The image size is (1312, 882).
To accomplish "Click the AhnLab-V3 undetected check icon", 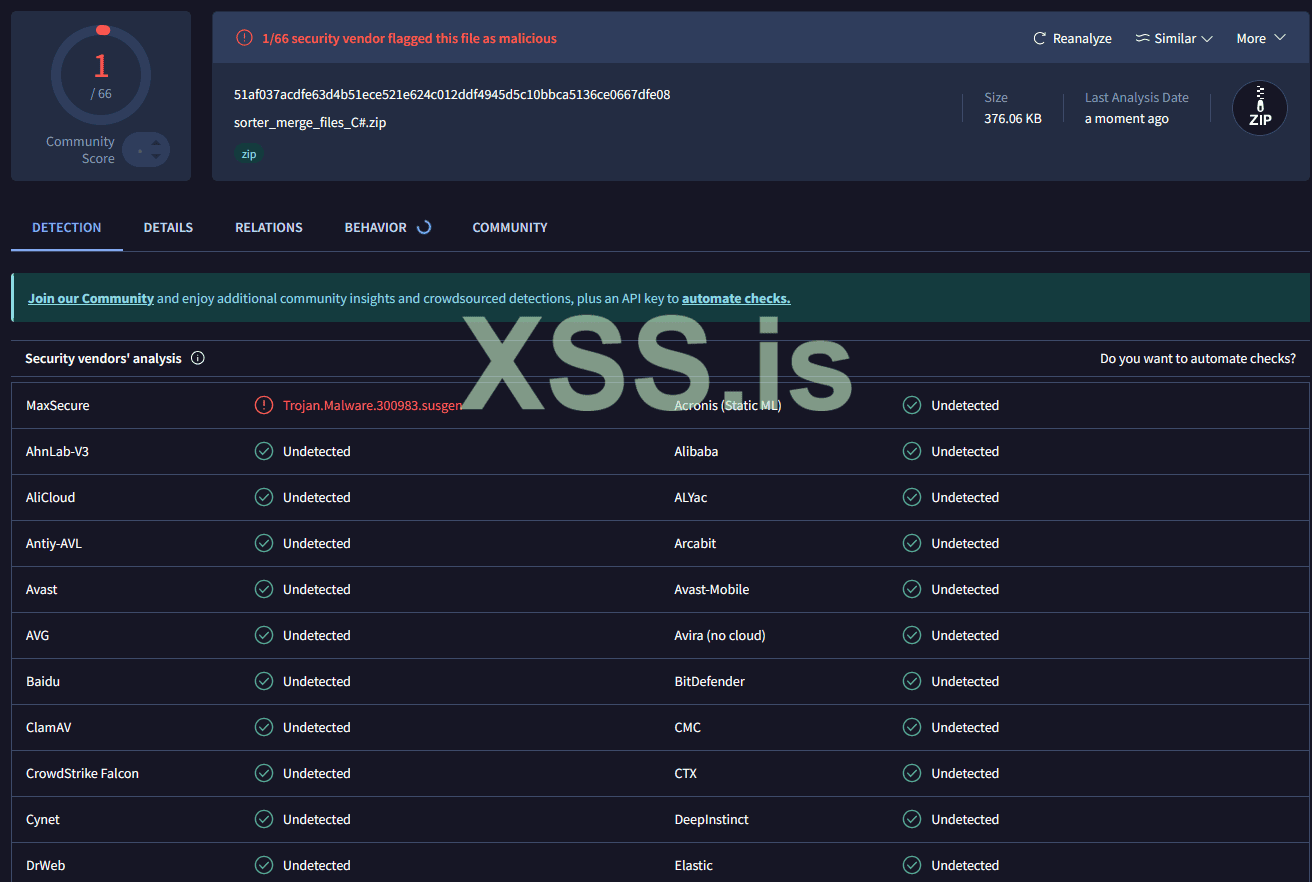I will point(264,451).
